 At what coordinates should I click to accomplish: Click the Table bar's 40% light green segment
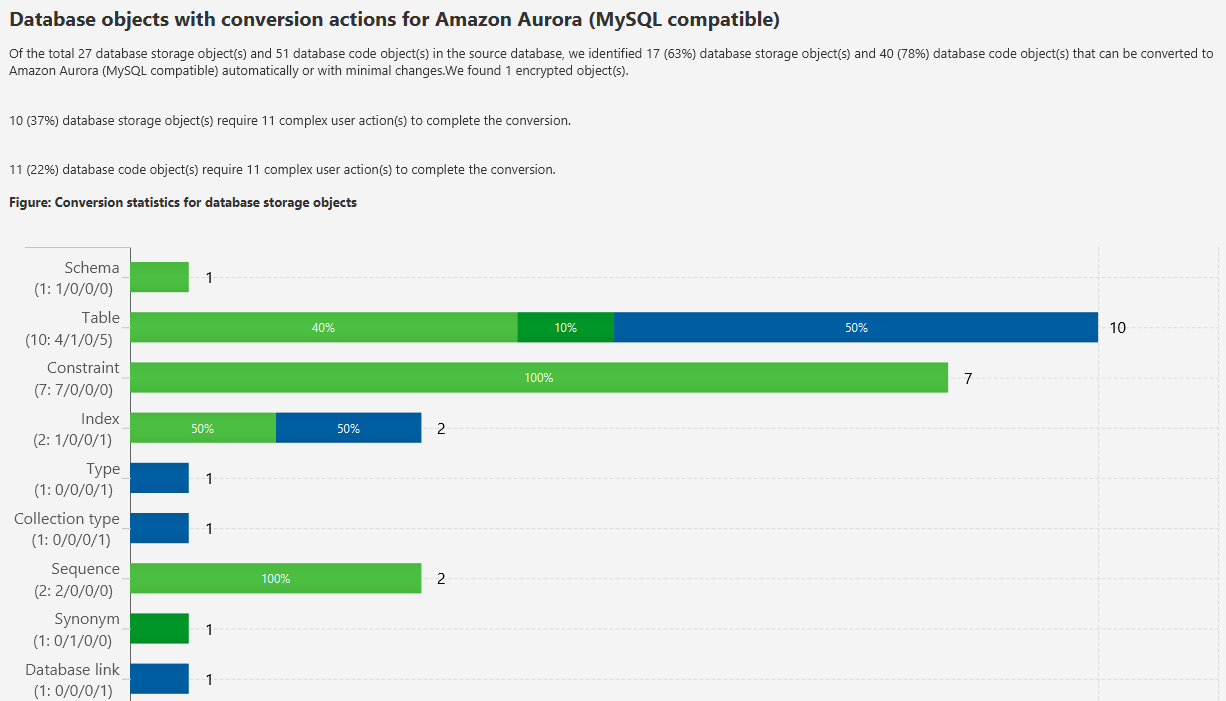324,327
